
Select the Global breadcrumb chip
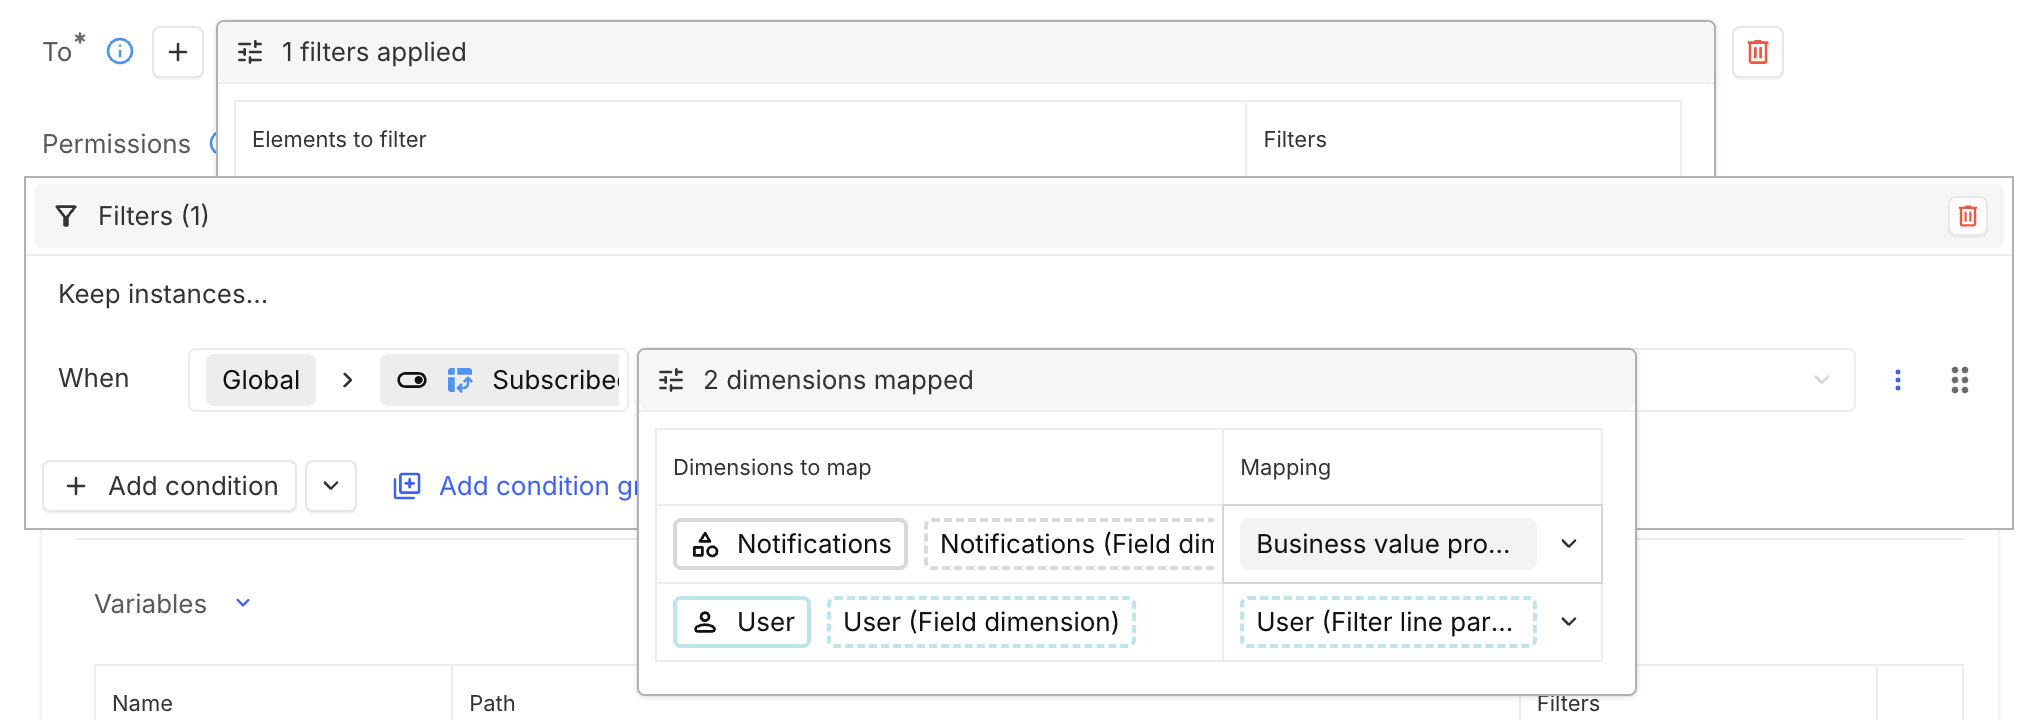pos(260,380)
